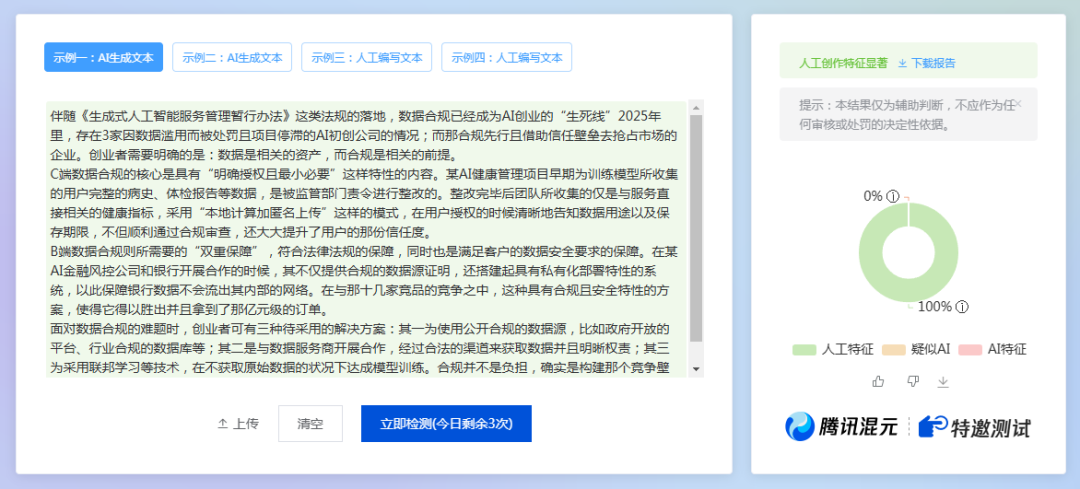Viewport: 1080px width, 489px height.
Task: Toggle the AI特征 legend swatch
Action: coord(970,350)
